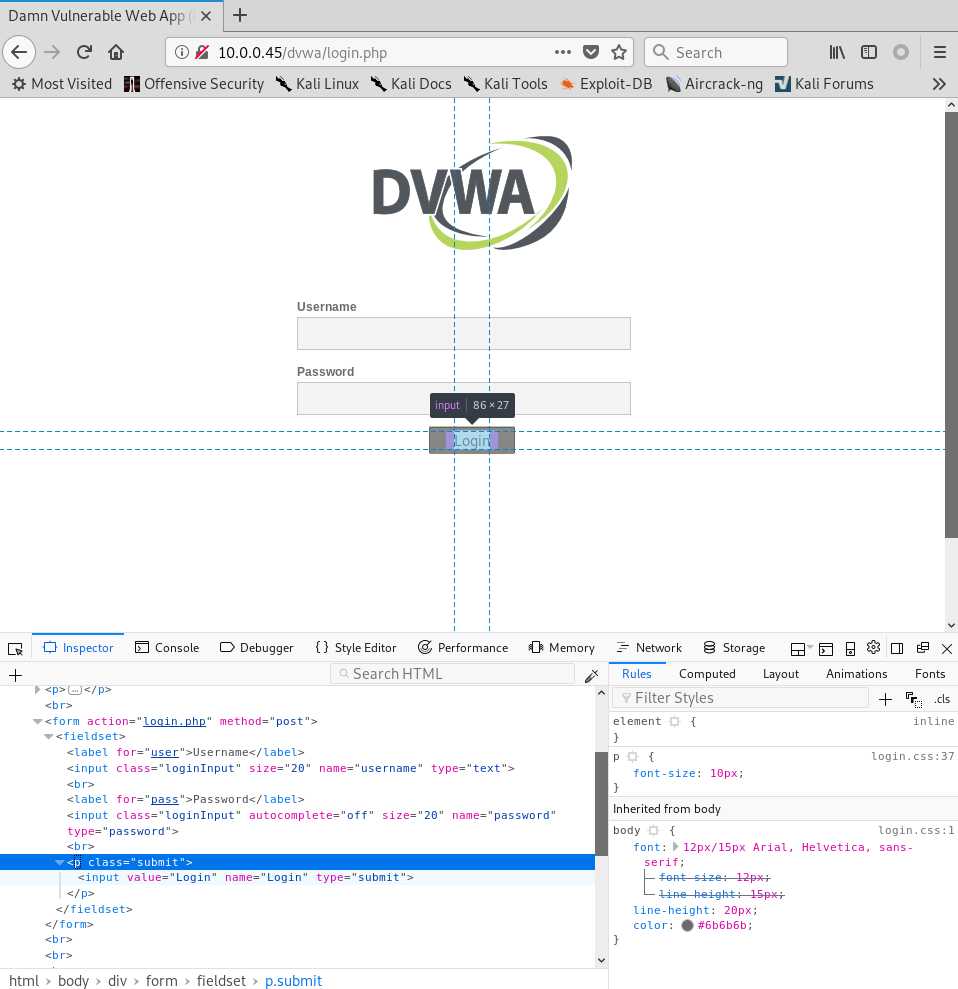This screenshot has height=989, width=958.
Task: Switch to the Console tab
Action: (x=167, y=648)
